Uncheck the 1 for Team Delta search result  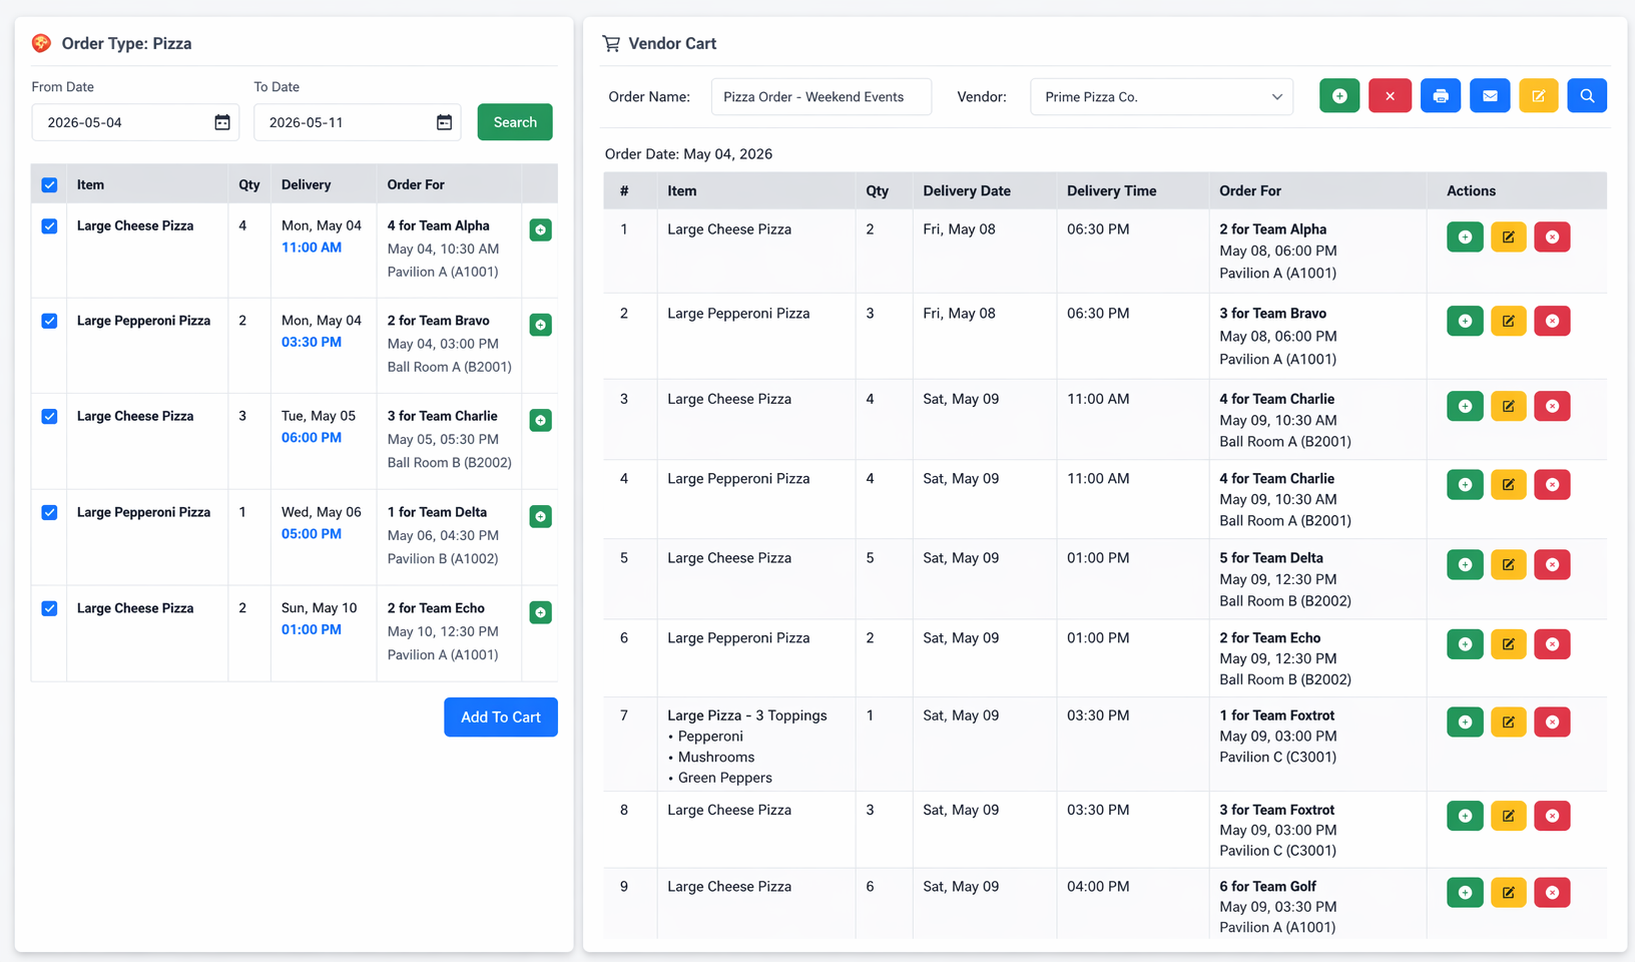(x=49, y=512)
